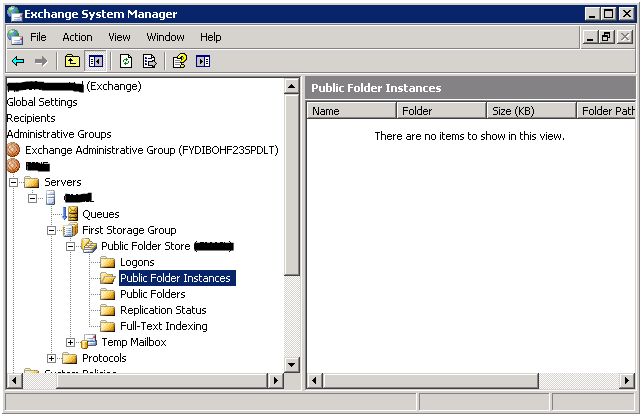Click the Back arrow toolbar icon

click(x=18, y=61)
